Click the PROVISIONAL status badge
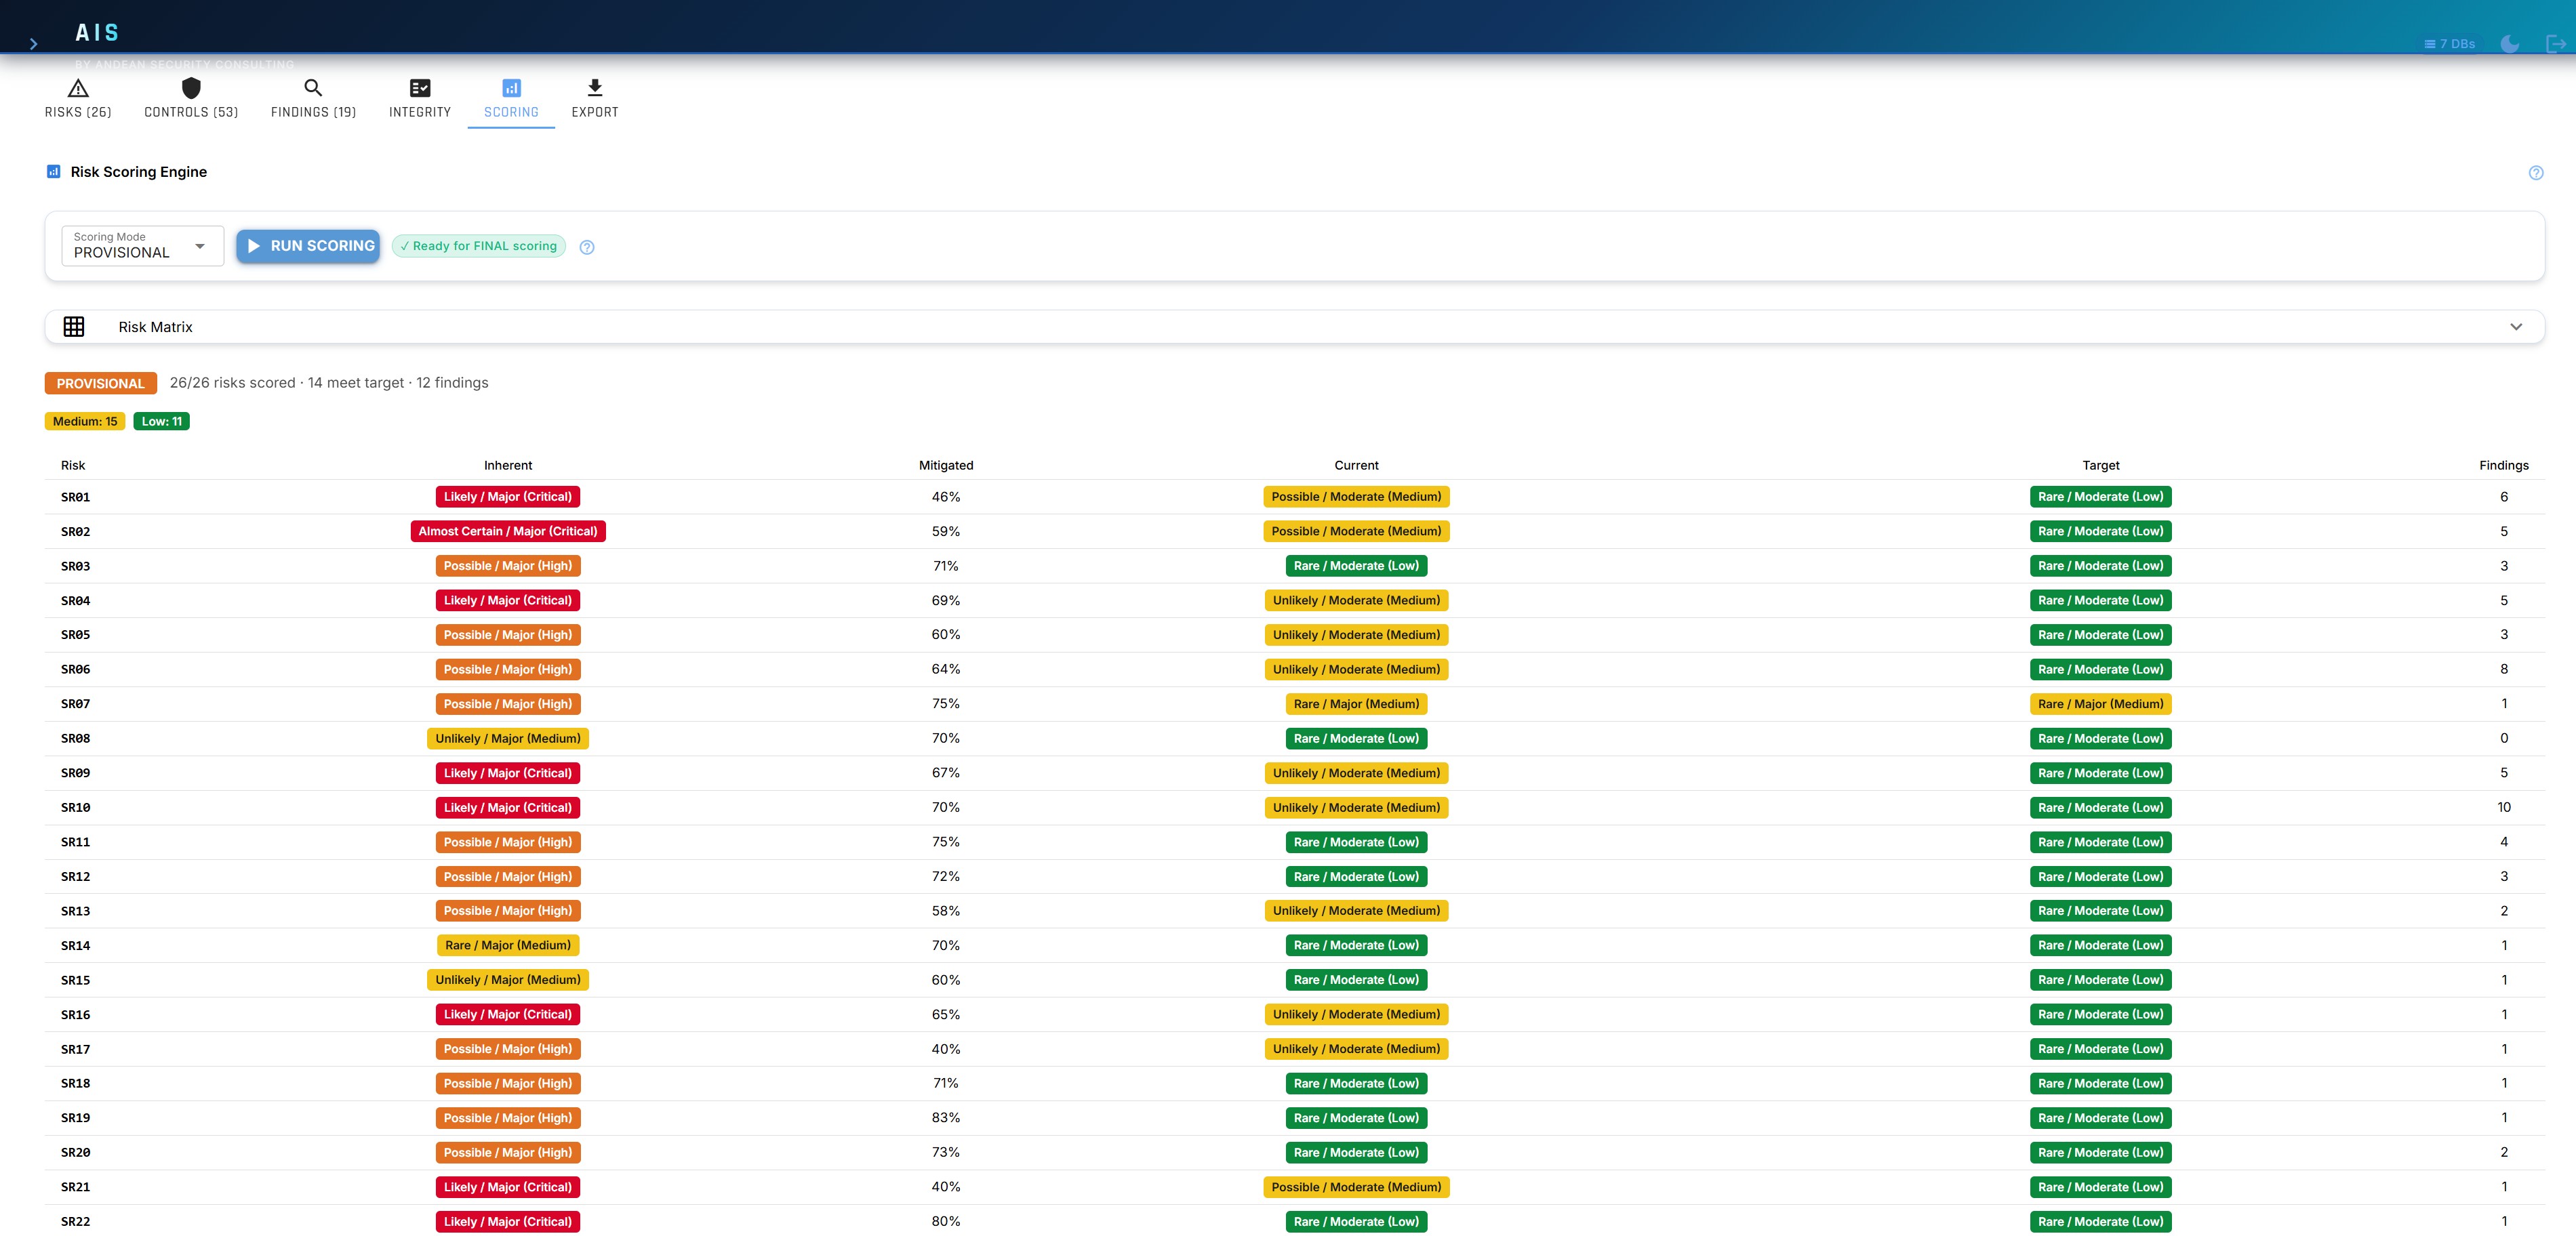The image size is (2576, 1236). click(x=101, y=384)
